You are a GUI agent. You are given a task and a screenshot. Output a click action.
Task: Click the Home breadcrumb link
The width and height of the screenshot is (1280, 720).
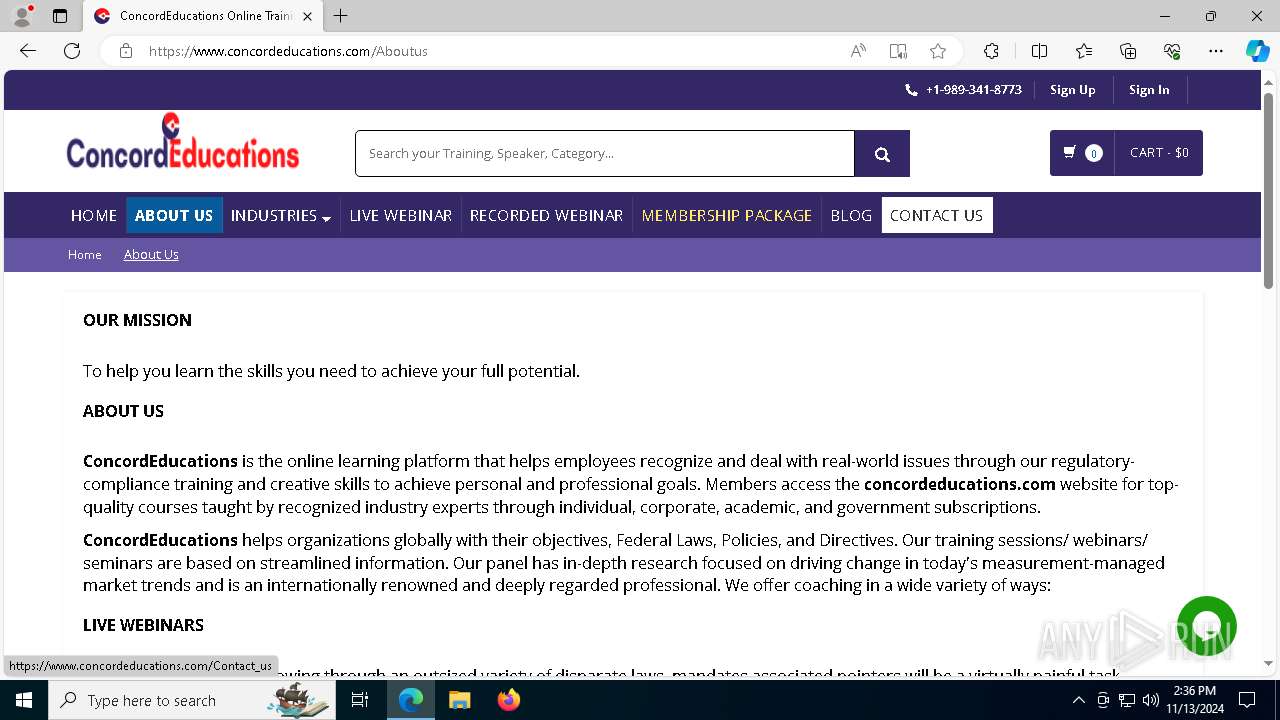click(x=85, y=255)
